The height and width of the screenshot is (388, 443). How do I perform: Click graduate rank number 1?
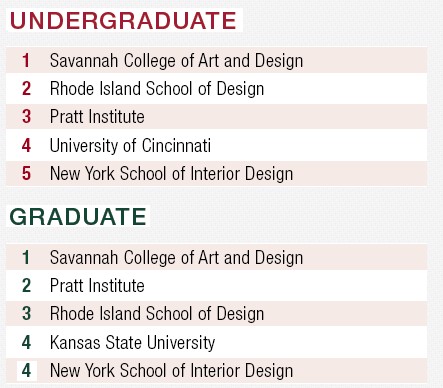(26, 258)
